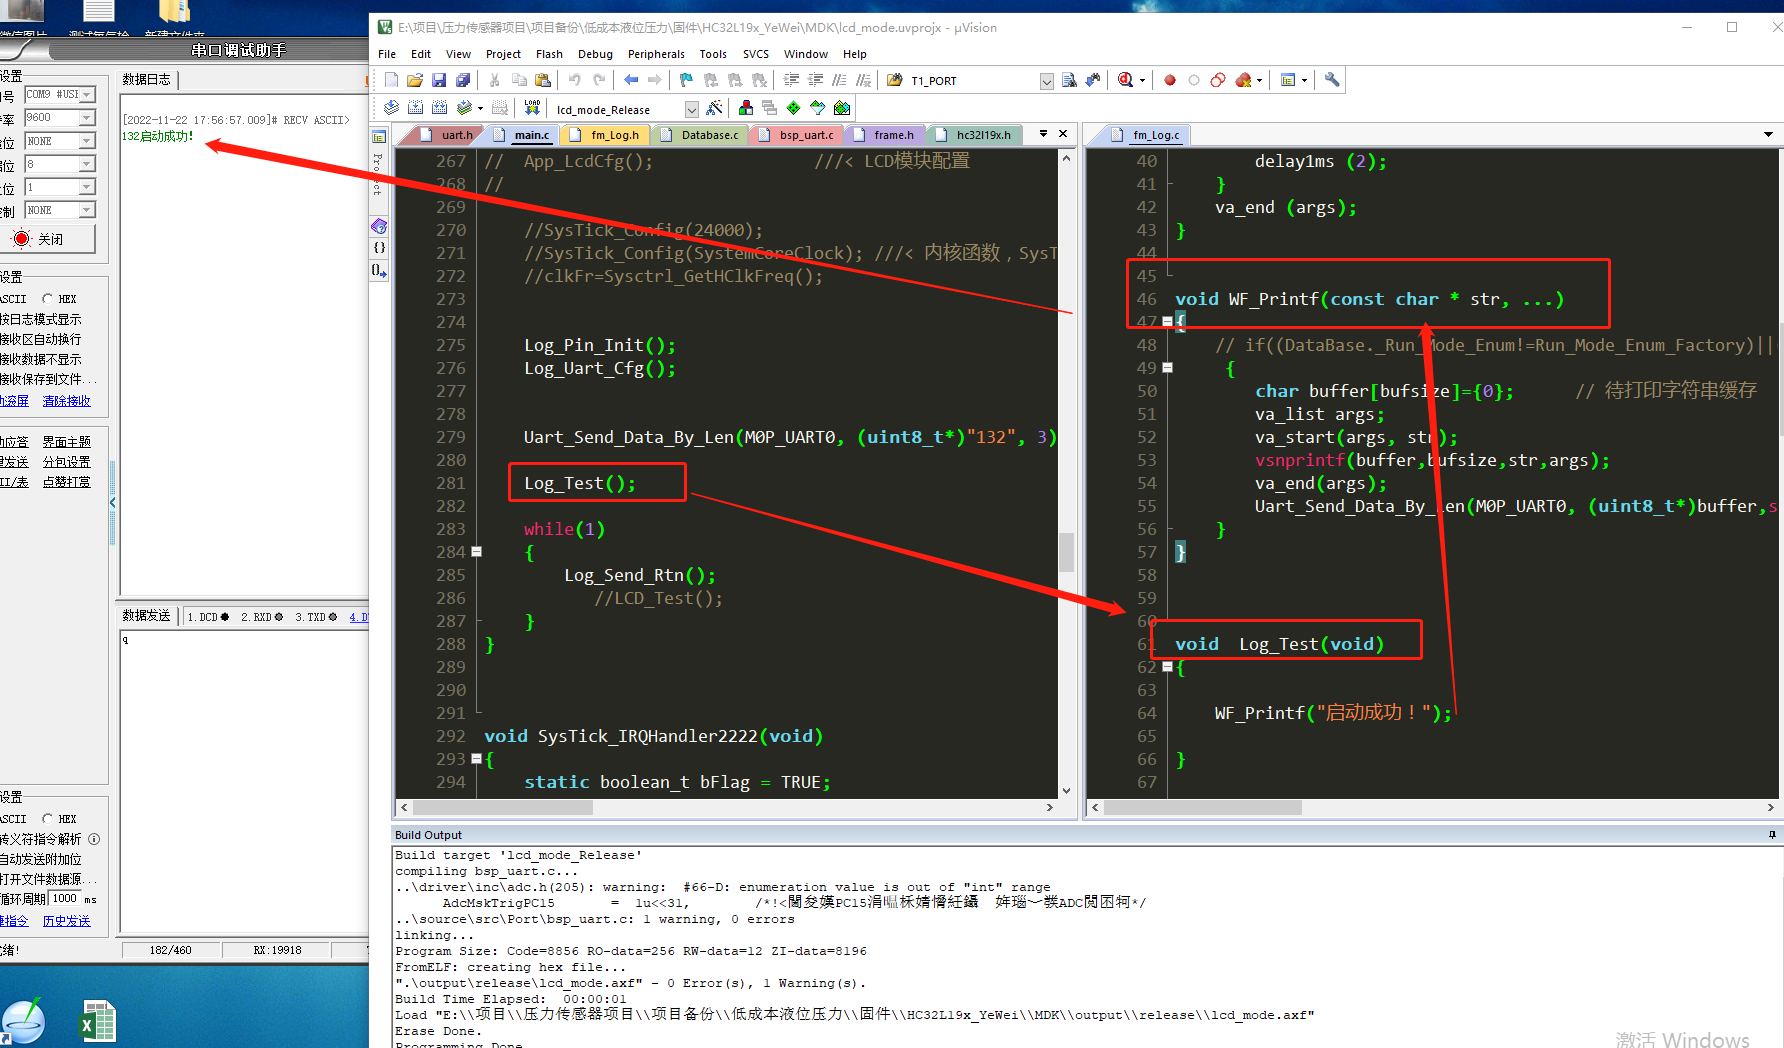The width and height of the screenshot is (1784, 1048).
Task: Switch to the Database.c tab
Action: point(709,135)
